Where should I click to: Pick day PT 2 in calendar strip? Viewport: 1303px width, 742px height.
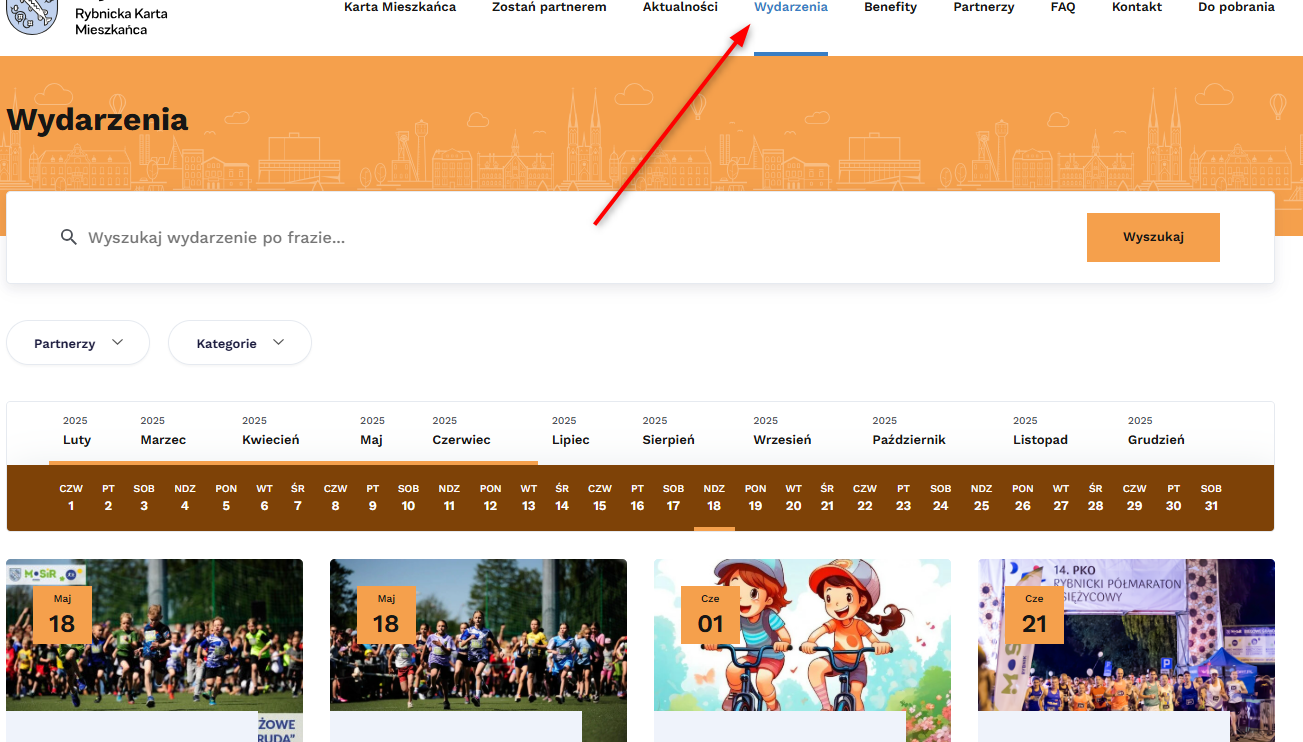[108, 497]
